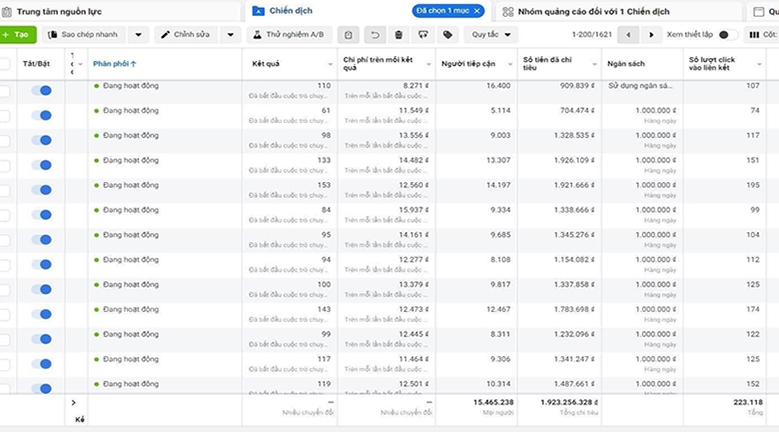The width and height of the screenshot is (779, 432).
Task: Click the Chiến dịch folder icon
Action: [x=258, y=11]
